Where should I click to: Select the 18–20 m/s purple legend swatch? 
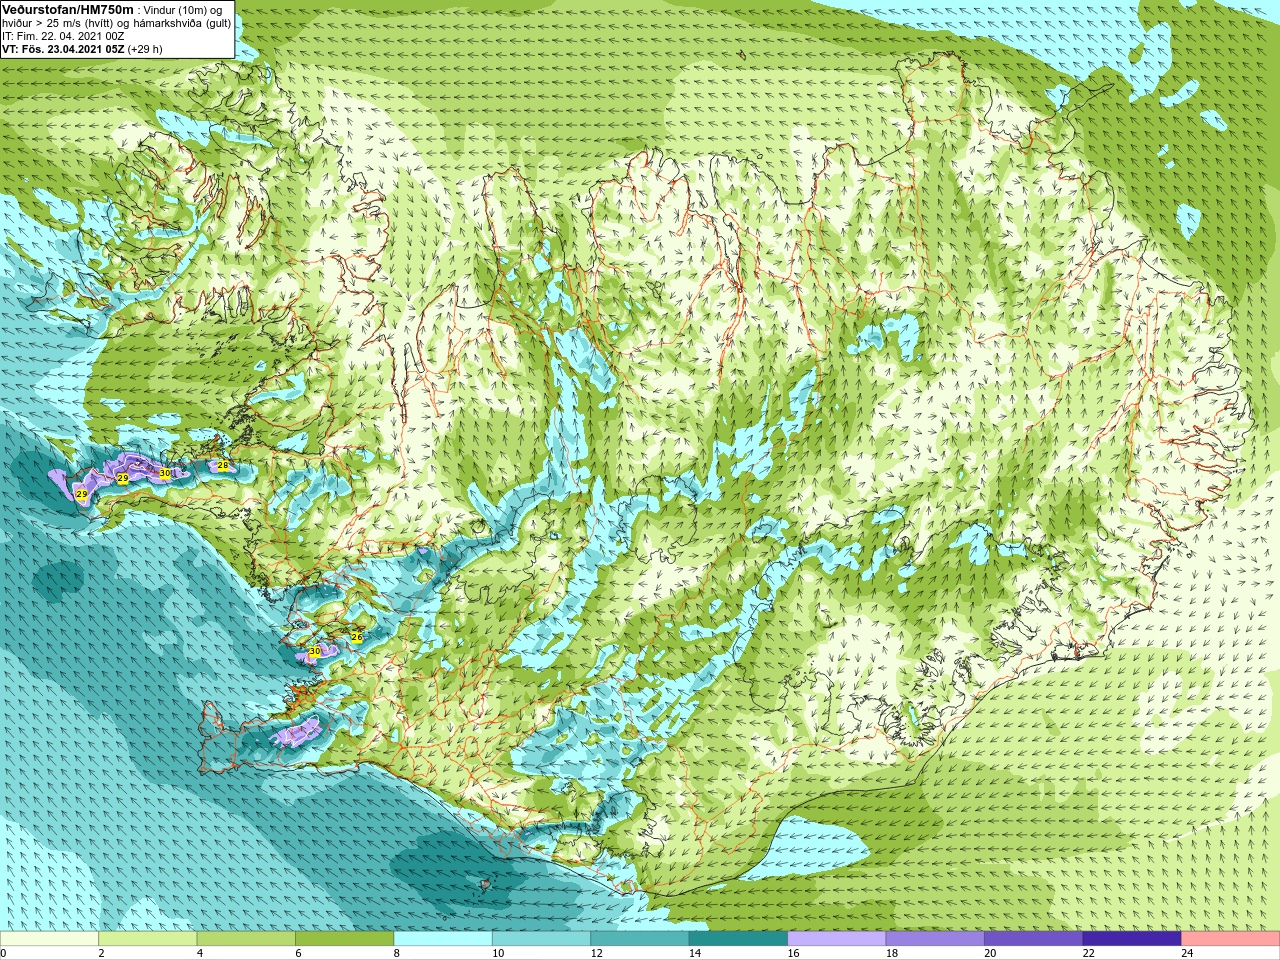936,939
